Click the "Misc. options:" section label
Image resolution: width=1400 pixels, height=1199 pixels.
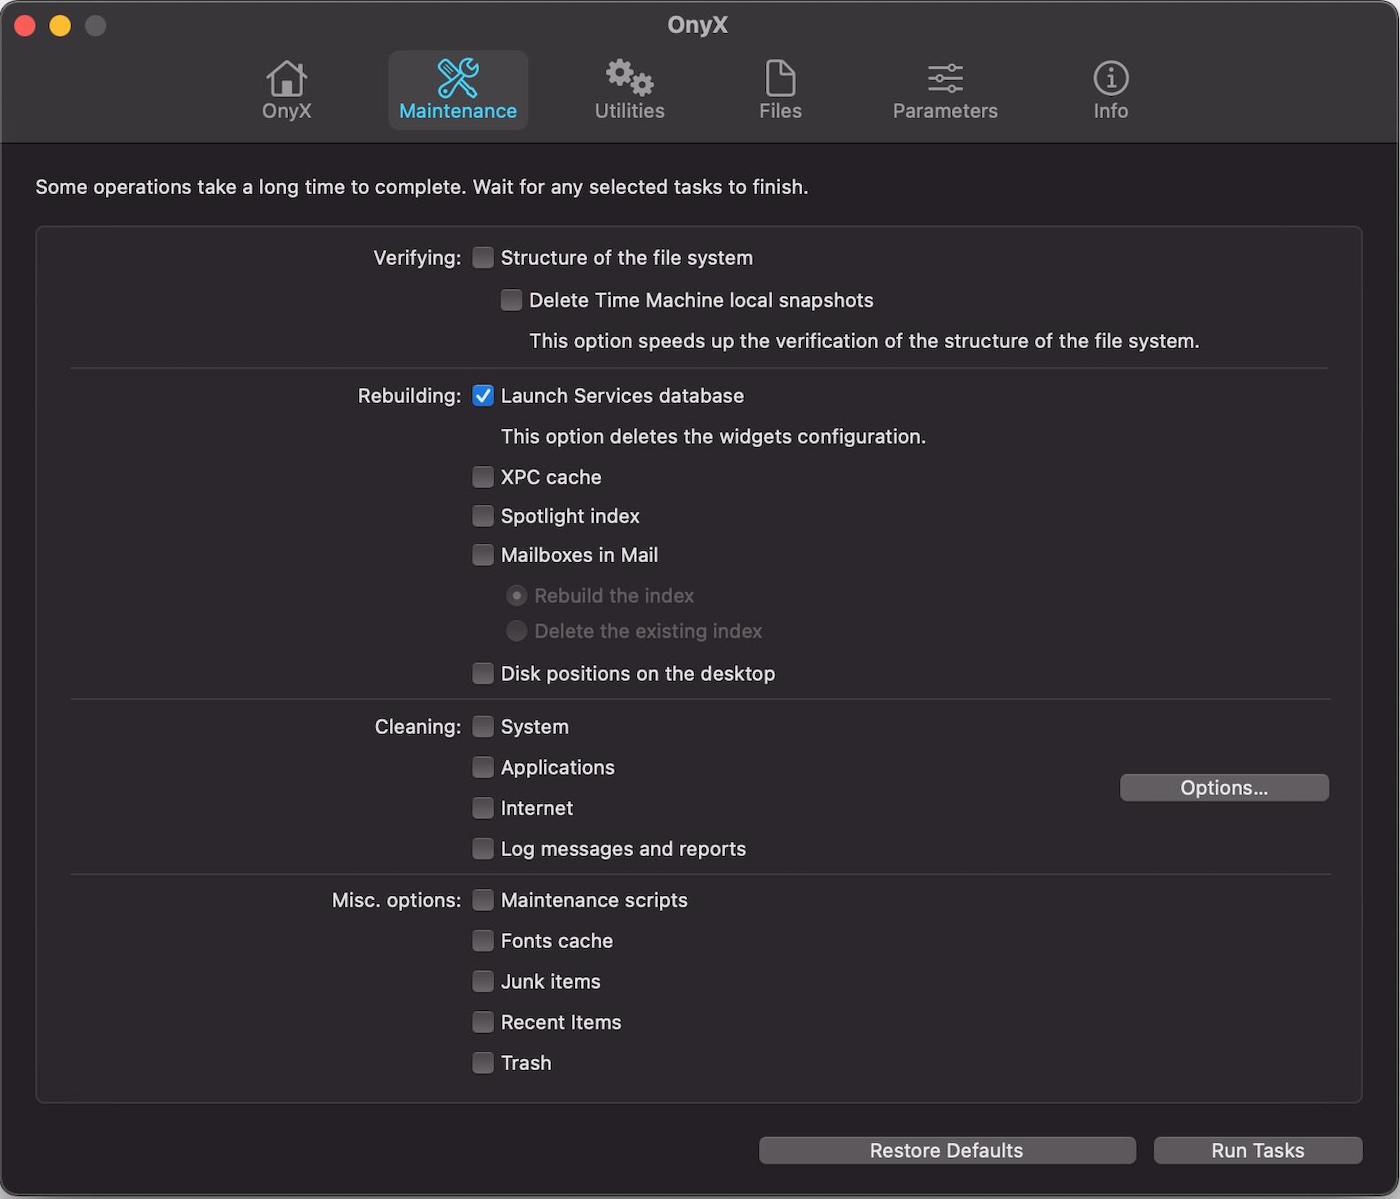coord(396,900)
